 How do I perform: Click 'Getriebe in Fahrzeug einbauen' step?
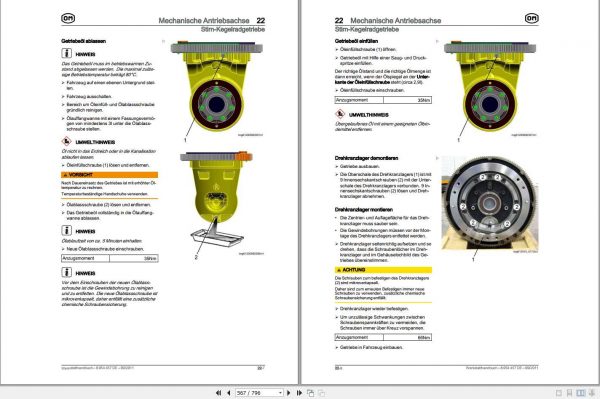click(371, 348)
